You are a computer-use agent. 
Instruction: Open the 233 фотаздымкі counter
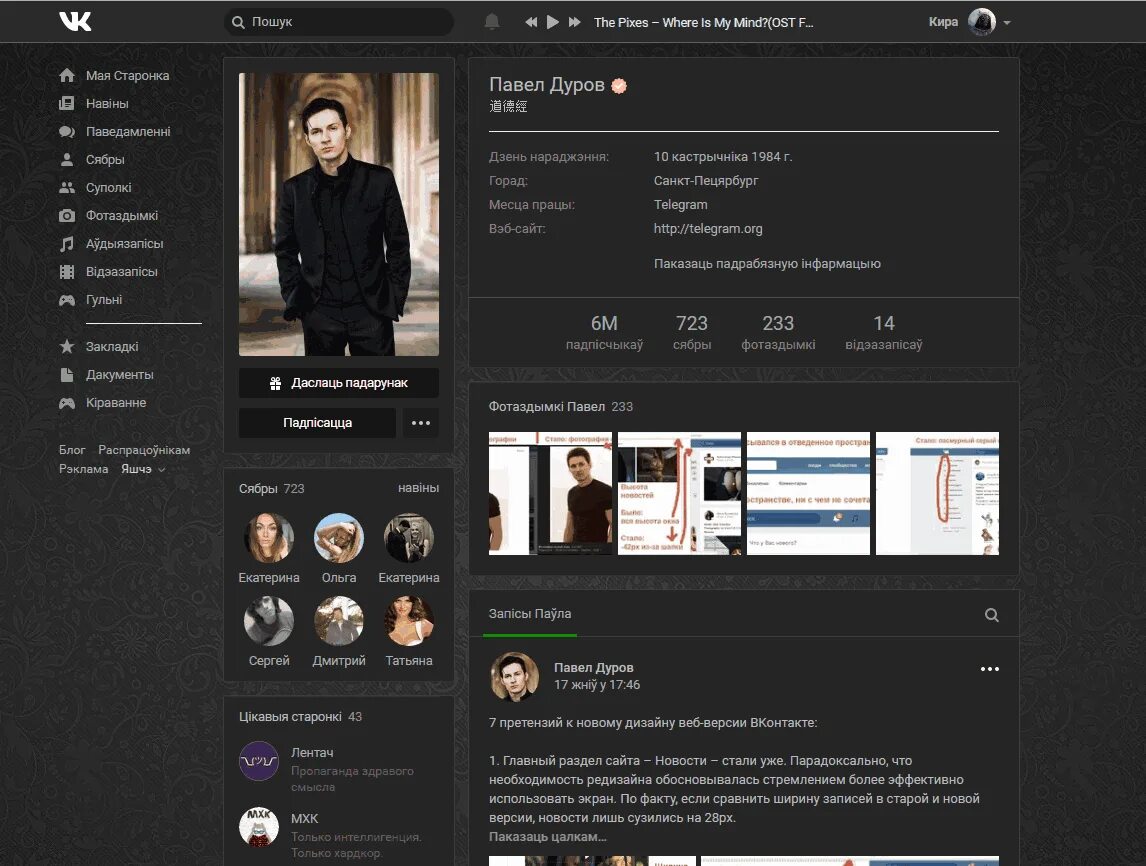pos(778,333)
